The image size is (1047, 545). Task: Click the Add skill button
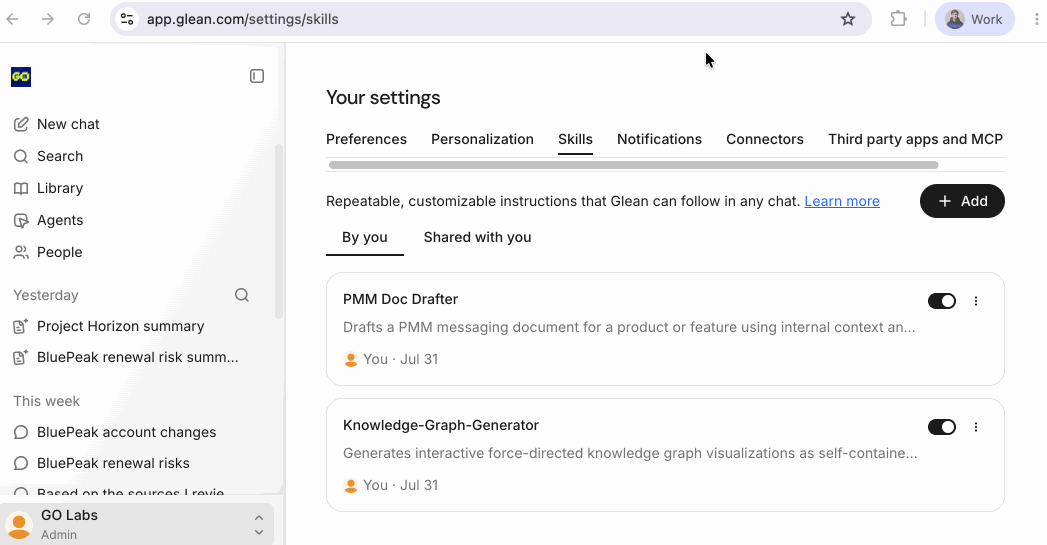(962, 201)
